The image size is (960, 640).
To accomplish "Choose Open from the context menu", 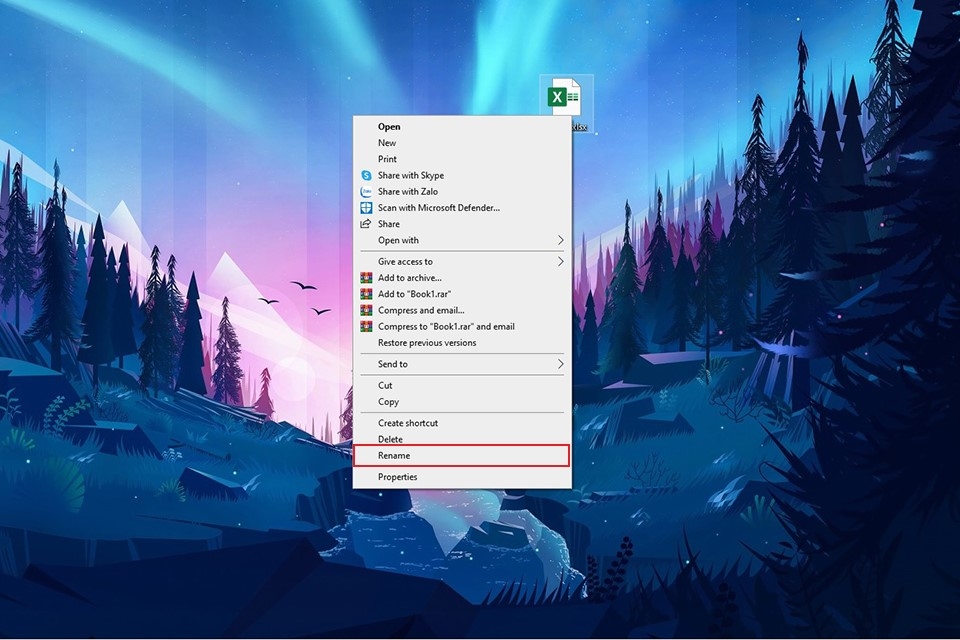I will [462, 127].
